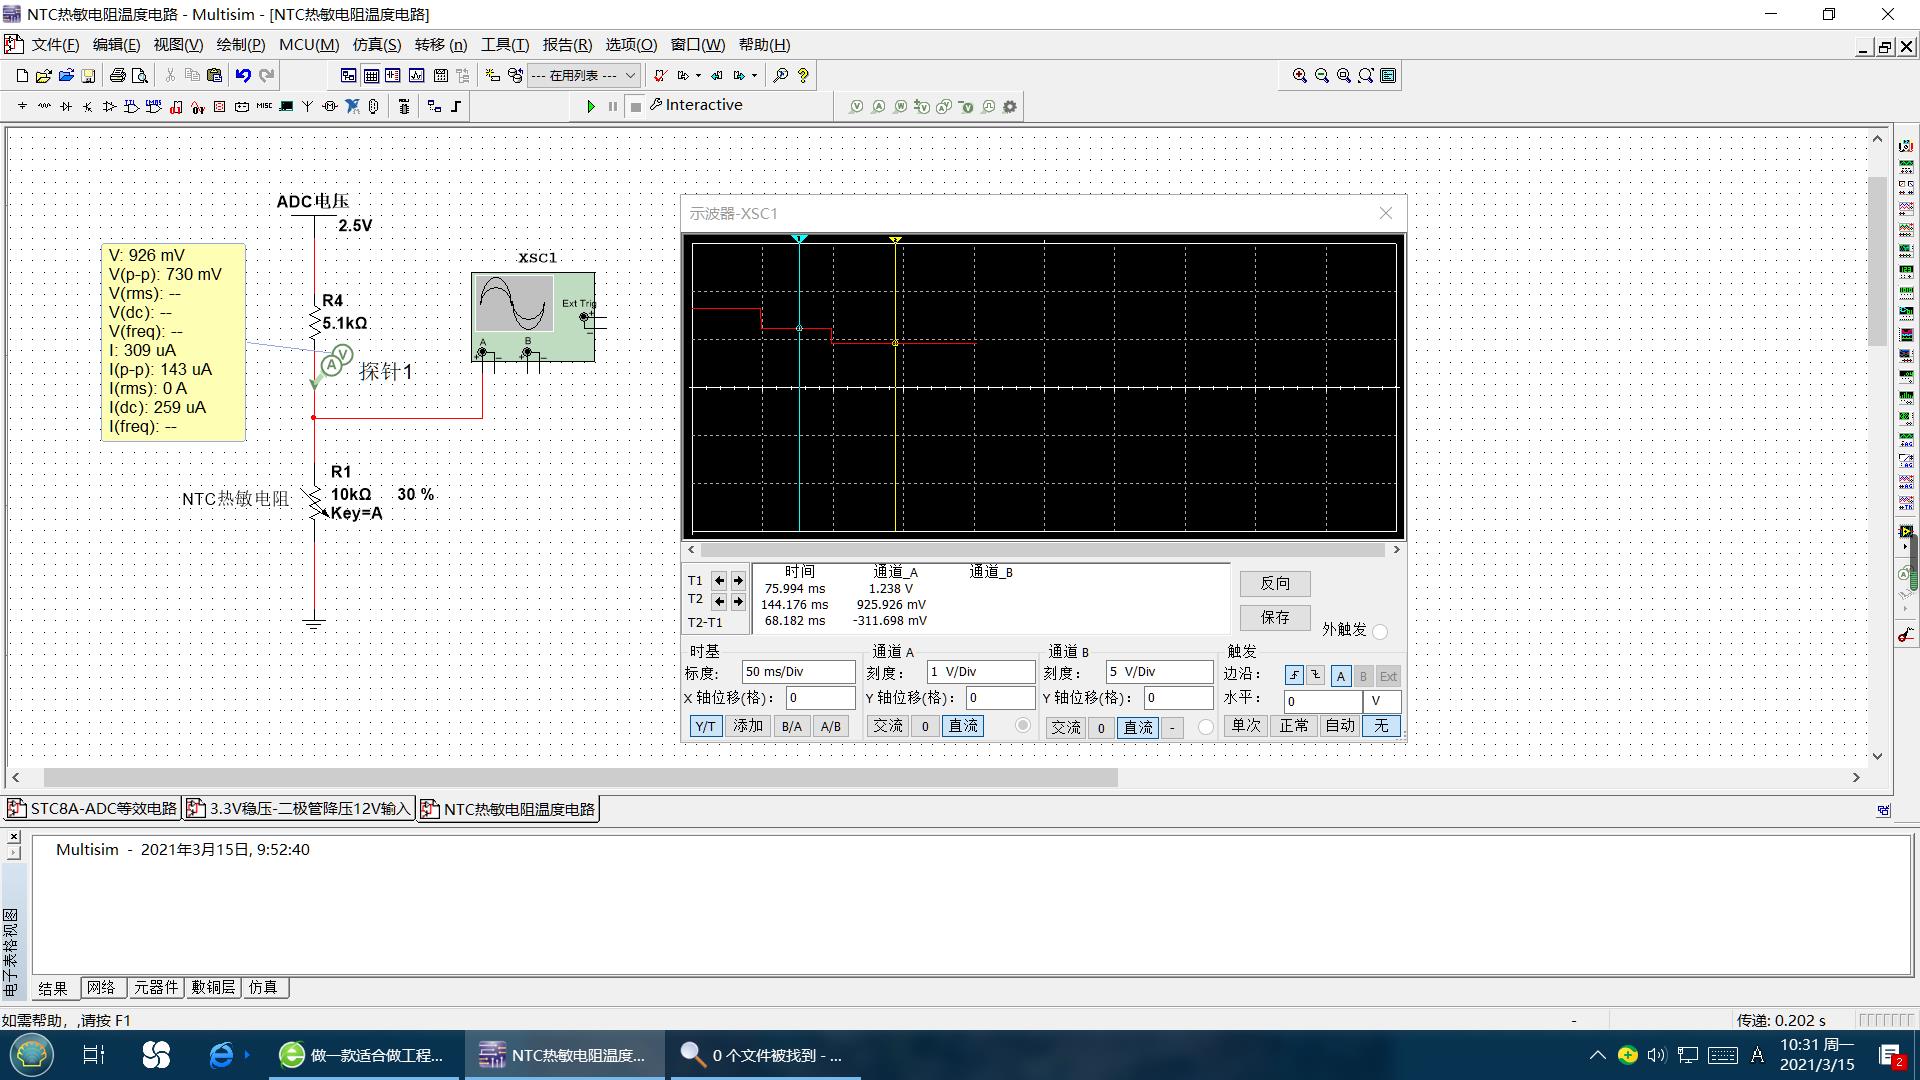Place a bus wire
Screen dimensions: 1920x1080
pyautogui.click(x=456, y=106)
